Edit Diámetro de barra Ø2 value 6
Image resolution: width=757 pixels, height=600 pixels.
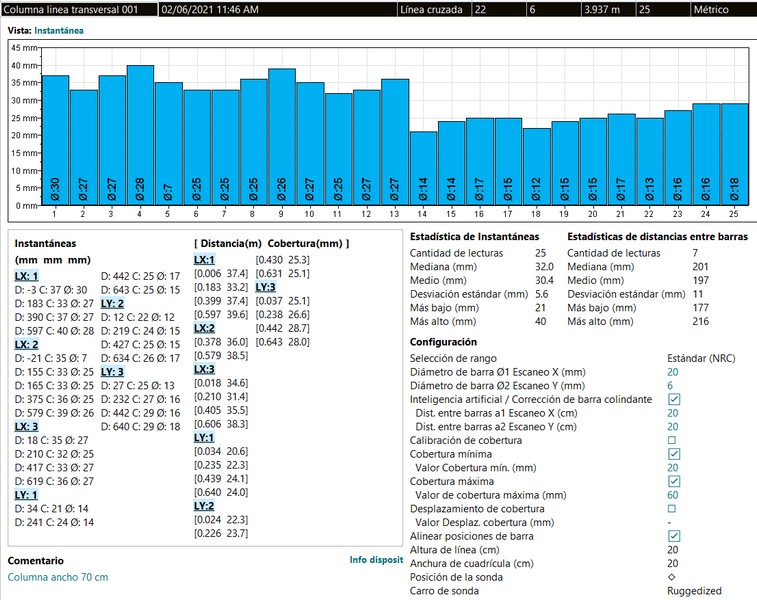[x=670, y=386]
